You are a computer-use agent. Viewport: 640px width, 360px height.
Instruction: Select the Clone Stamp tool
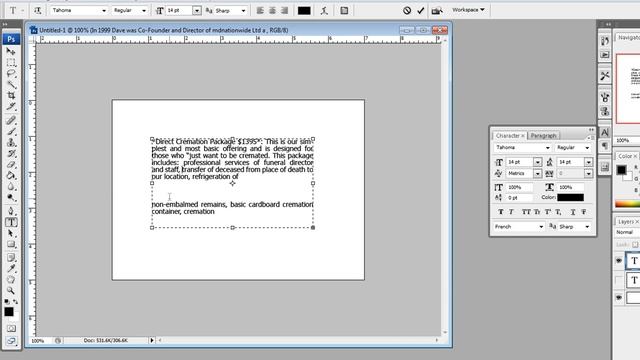[x=11, y=142]
